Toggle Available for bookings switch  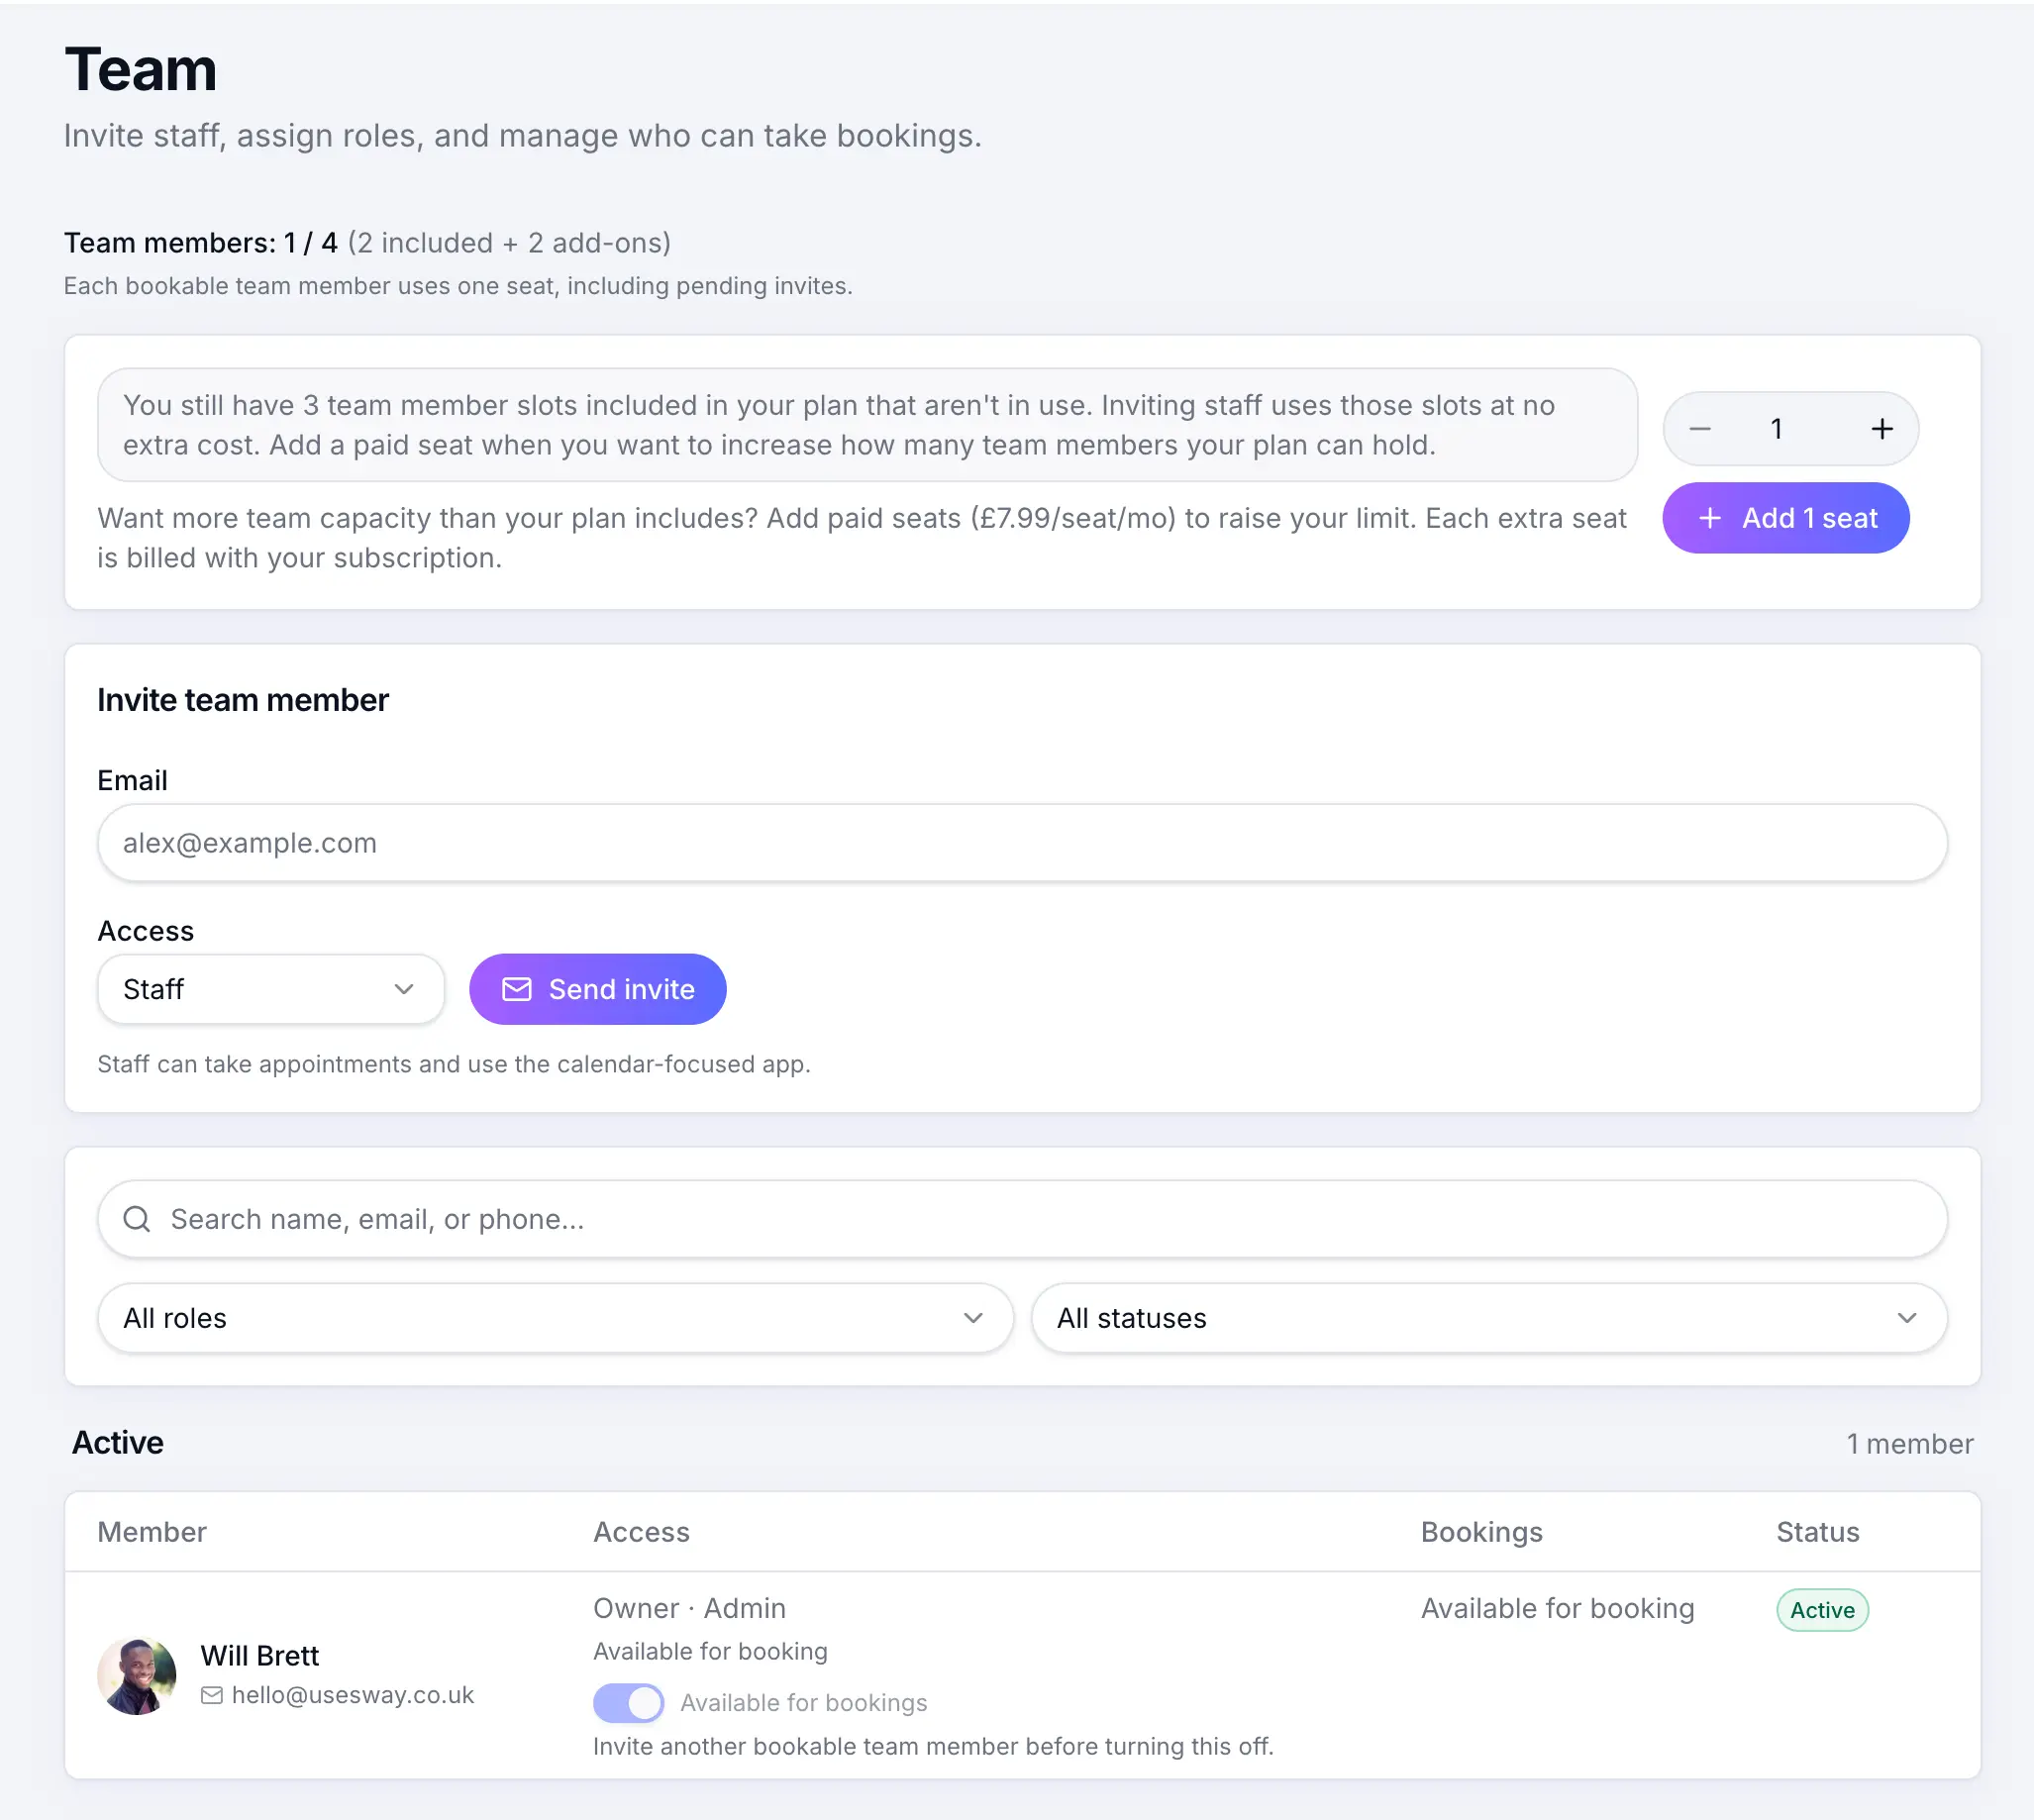click(x=628, y=1702)
